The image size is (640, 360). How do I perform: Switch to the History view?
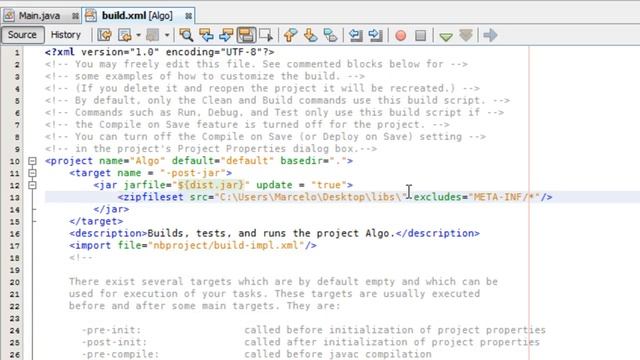click(x=65, y=35)
